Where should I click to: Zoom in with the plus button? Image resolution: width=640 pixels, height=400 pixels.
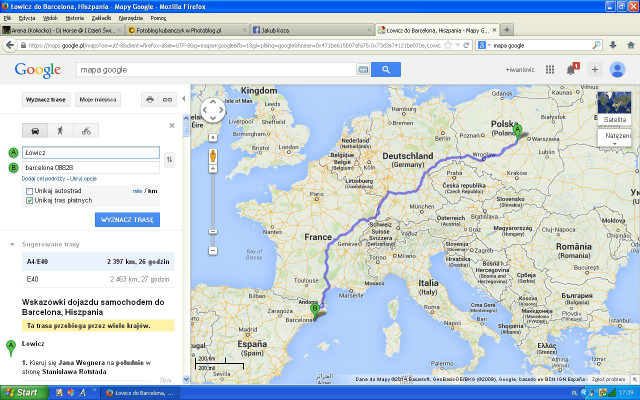pyautogui.click(x=213, y=169)
